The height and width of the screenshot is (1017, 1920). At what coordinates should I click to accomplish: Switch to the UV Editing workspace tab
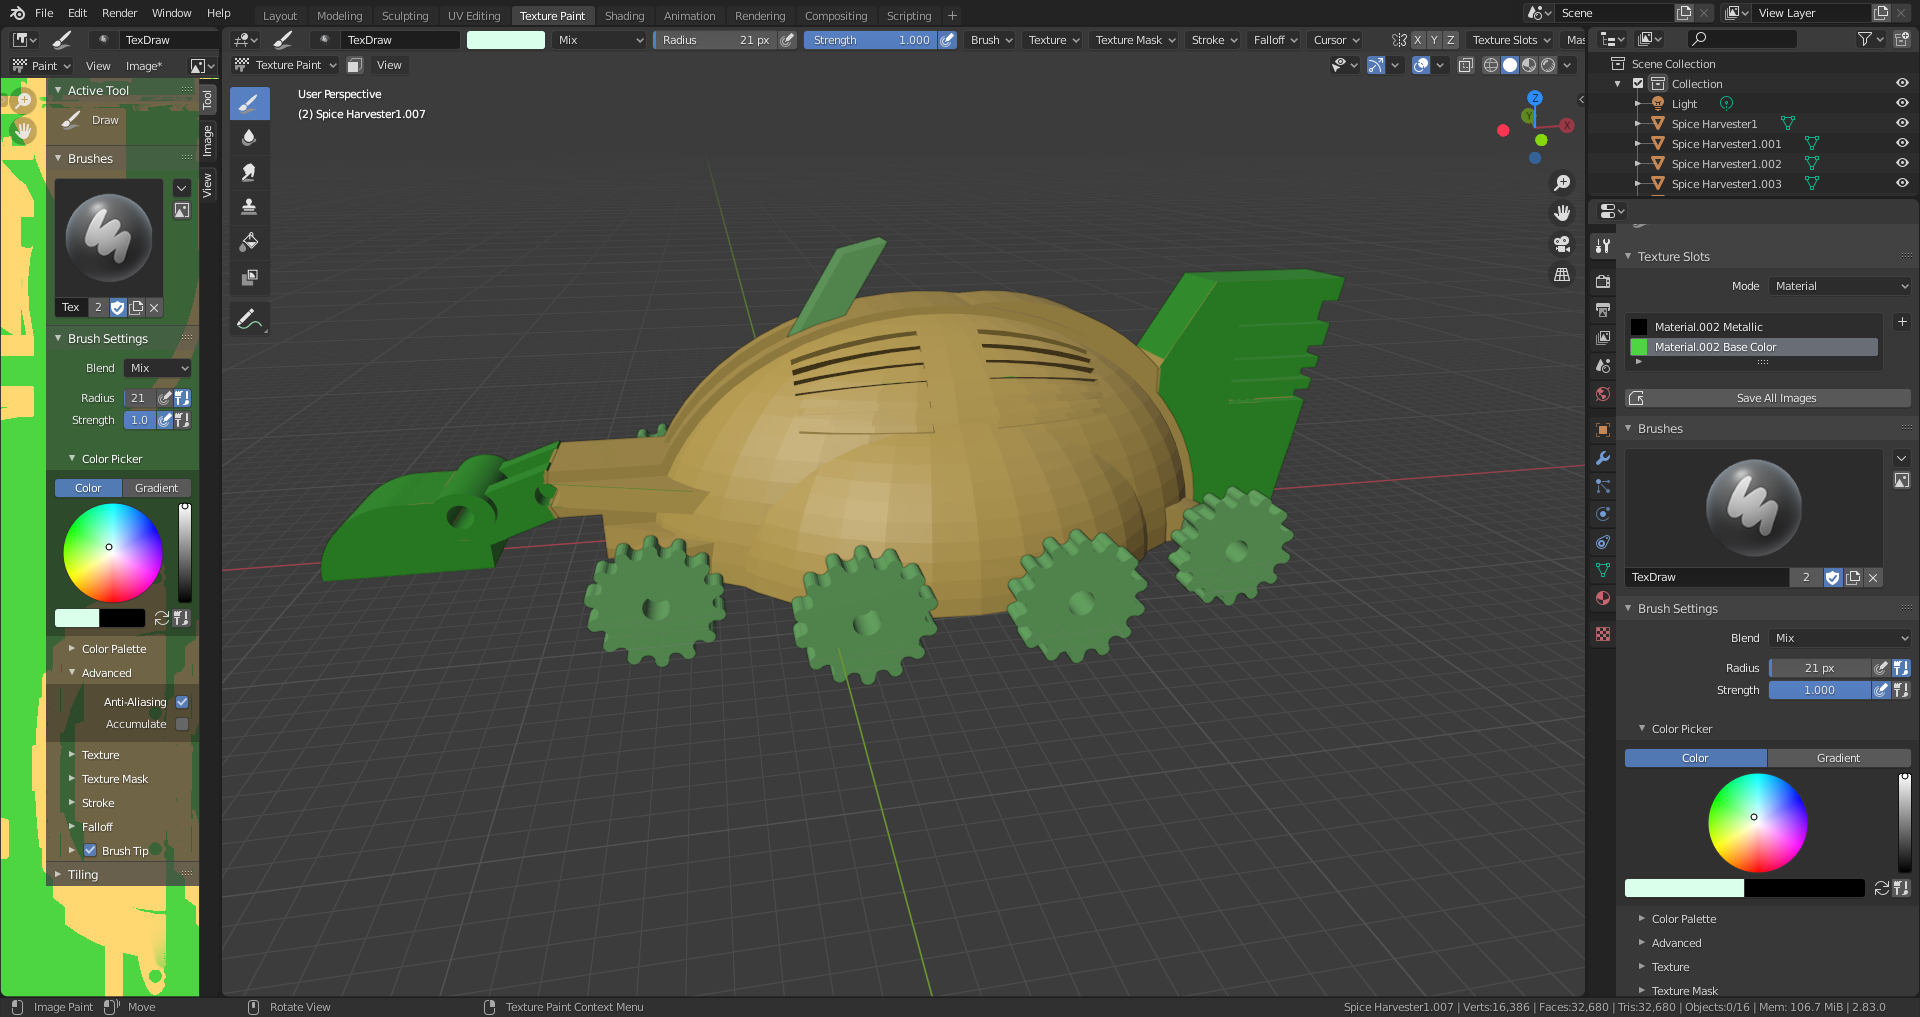[474, 16]
